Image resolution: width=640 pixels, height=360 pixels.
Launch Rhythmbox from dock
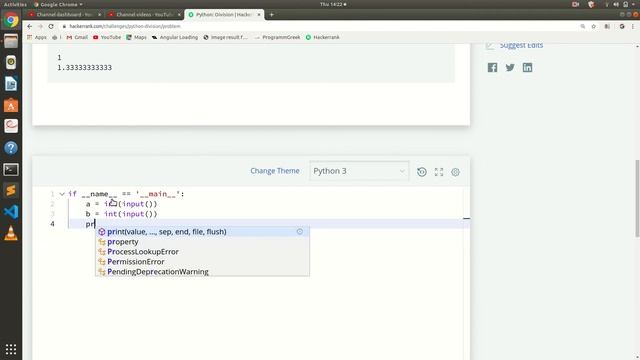click(x=11, y=62)
